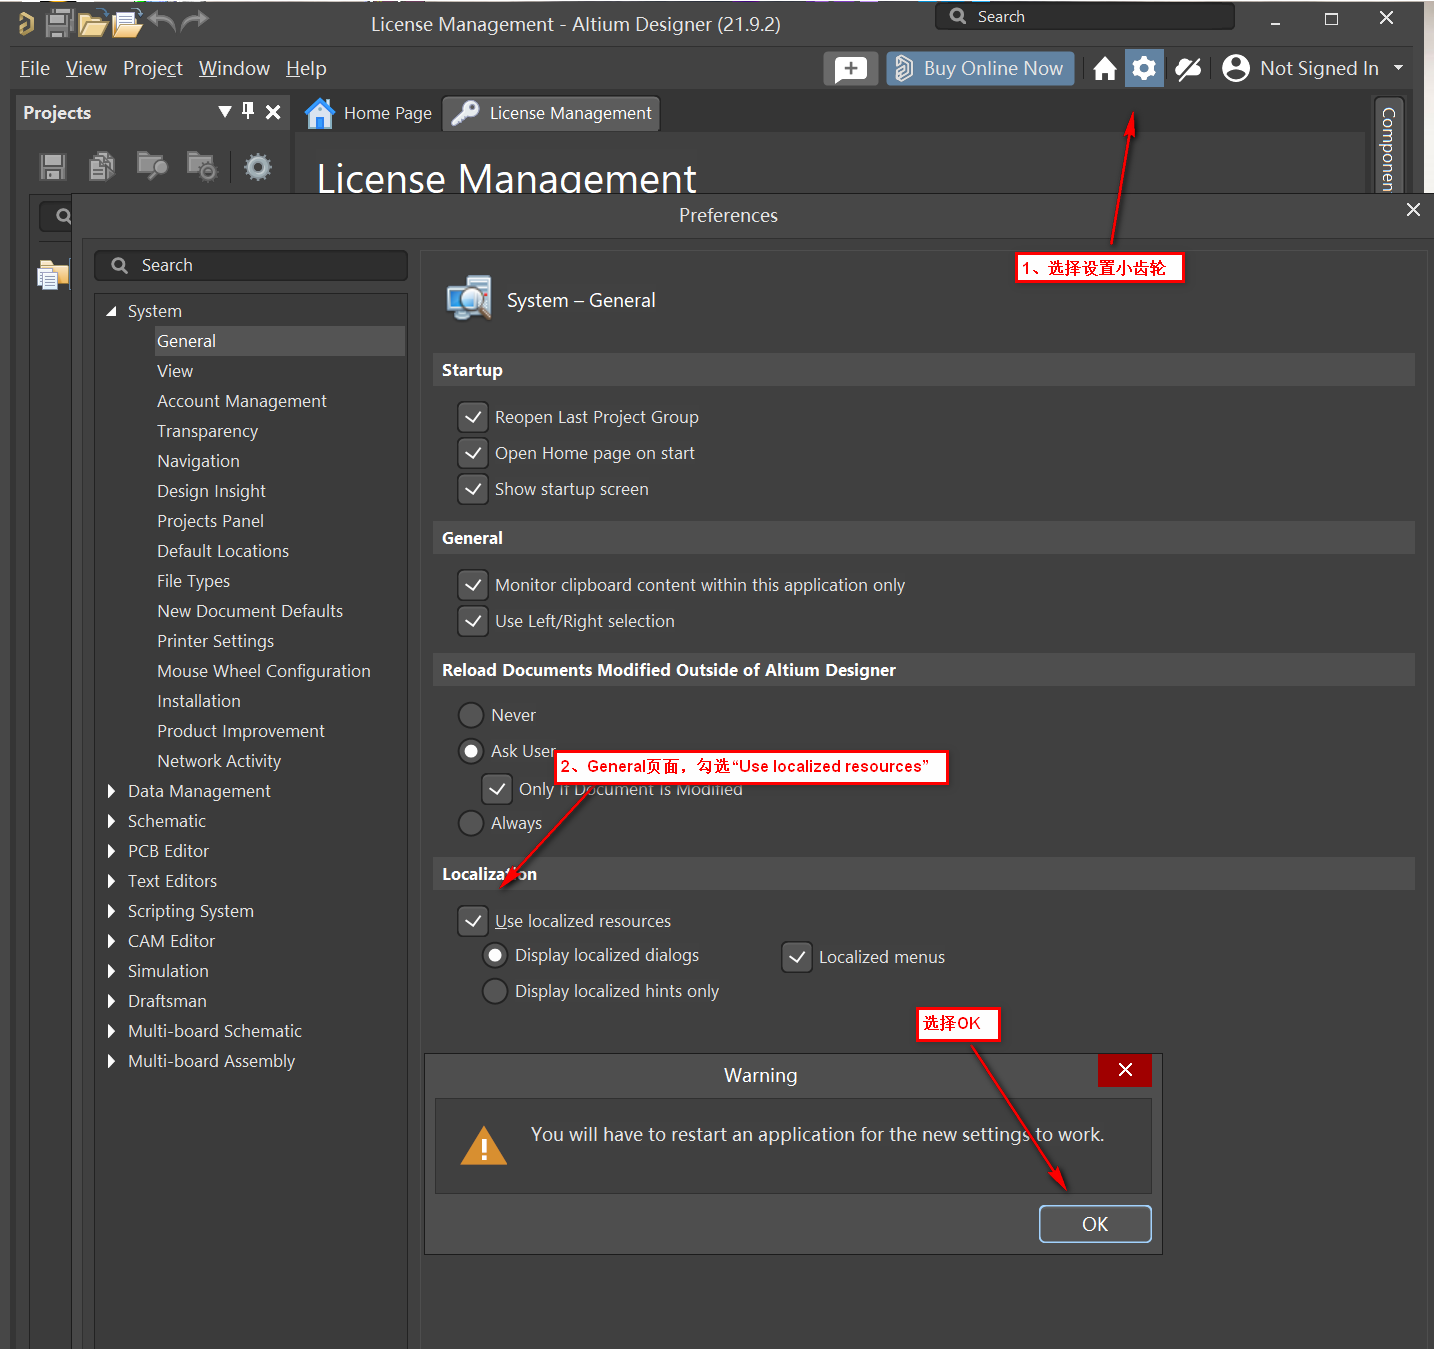Open the Help menu
The height and width of the screenshot is (1349, 1434).
[306, 68]
